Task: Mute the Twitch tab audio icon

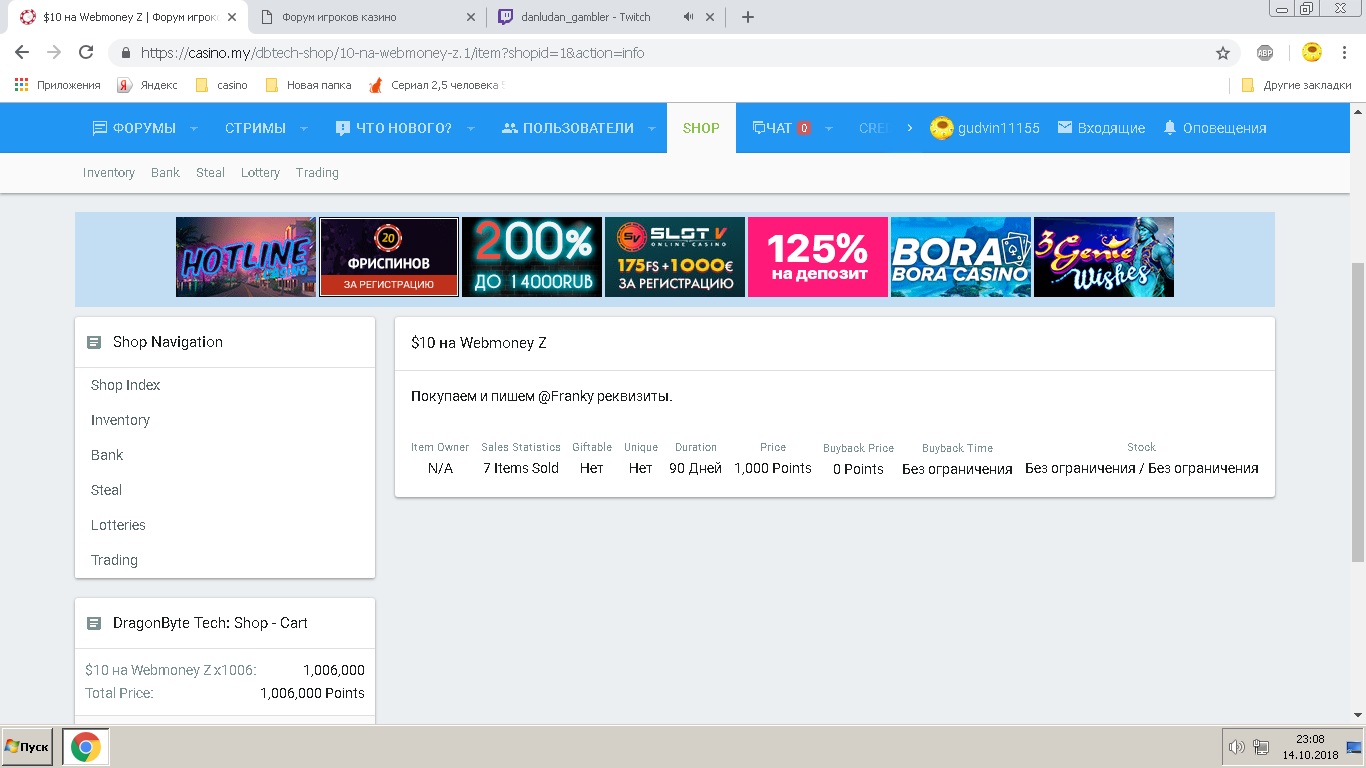Action: pos(689,17)
